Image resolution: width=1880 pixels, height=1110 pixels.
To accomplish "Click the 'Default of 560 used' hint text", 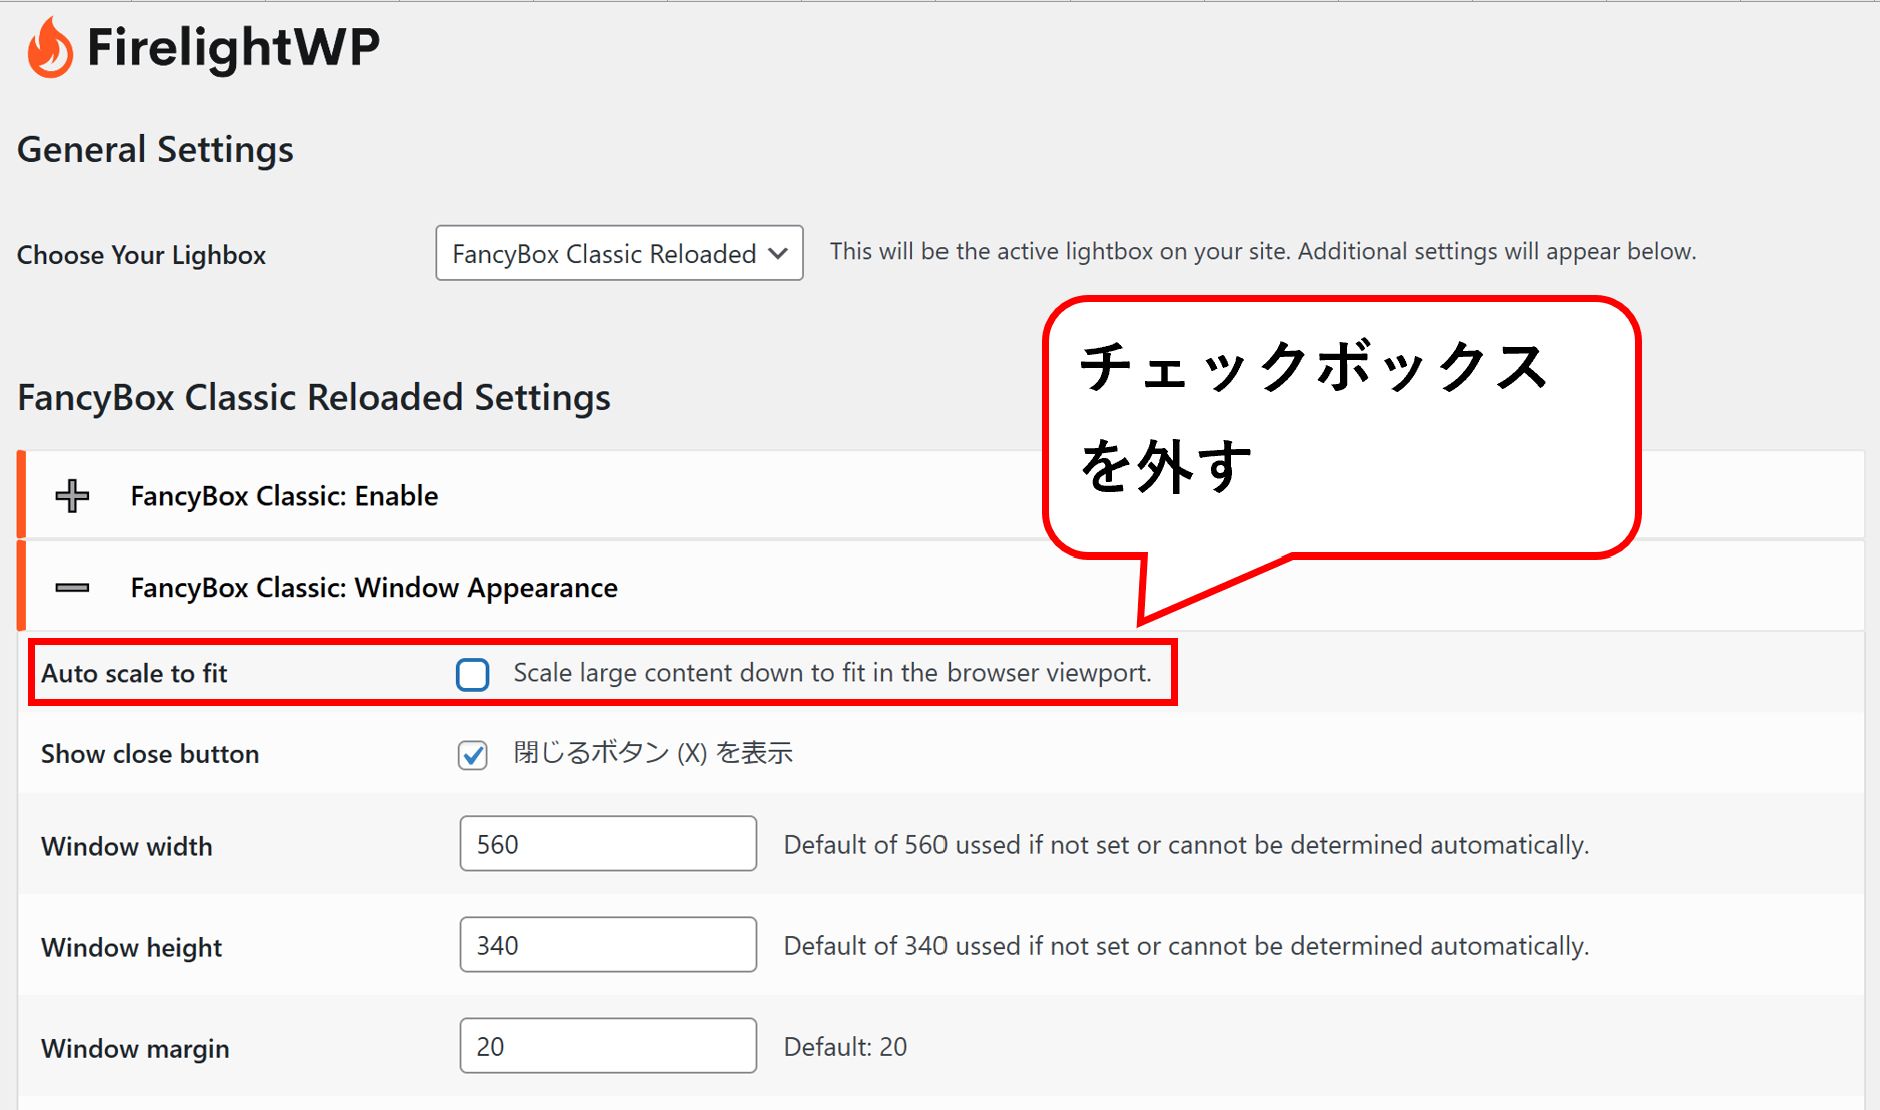I will coord(1186,845).
